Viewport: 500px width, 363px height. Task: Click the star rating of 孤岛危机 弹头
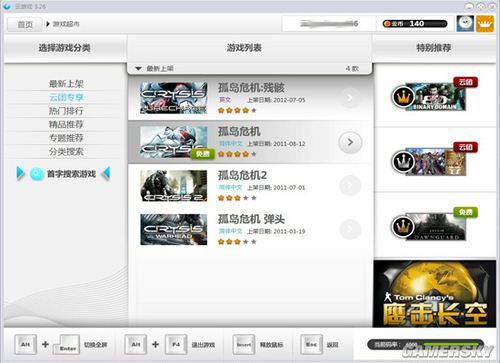point(237,242)
